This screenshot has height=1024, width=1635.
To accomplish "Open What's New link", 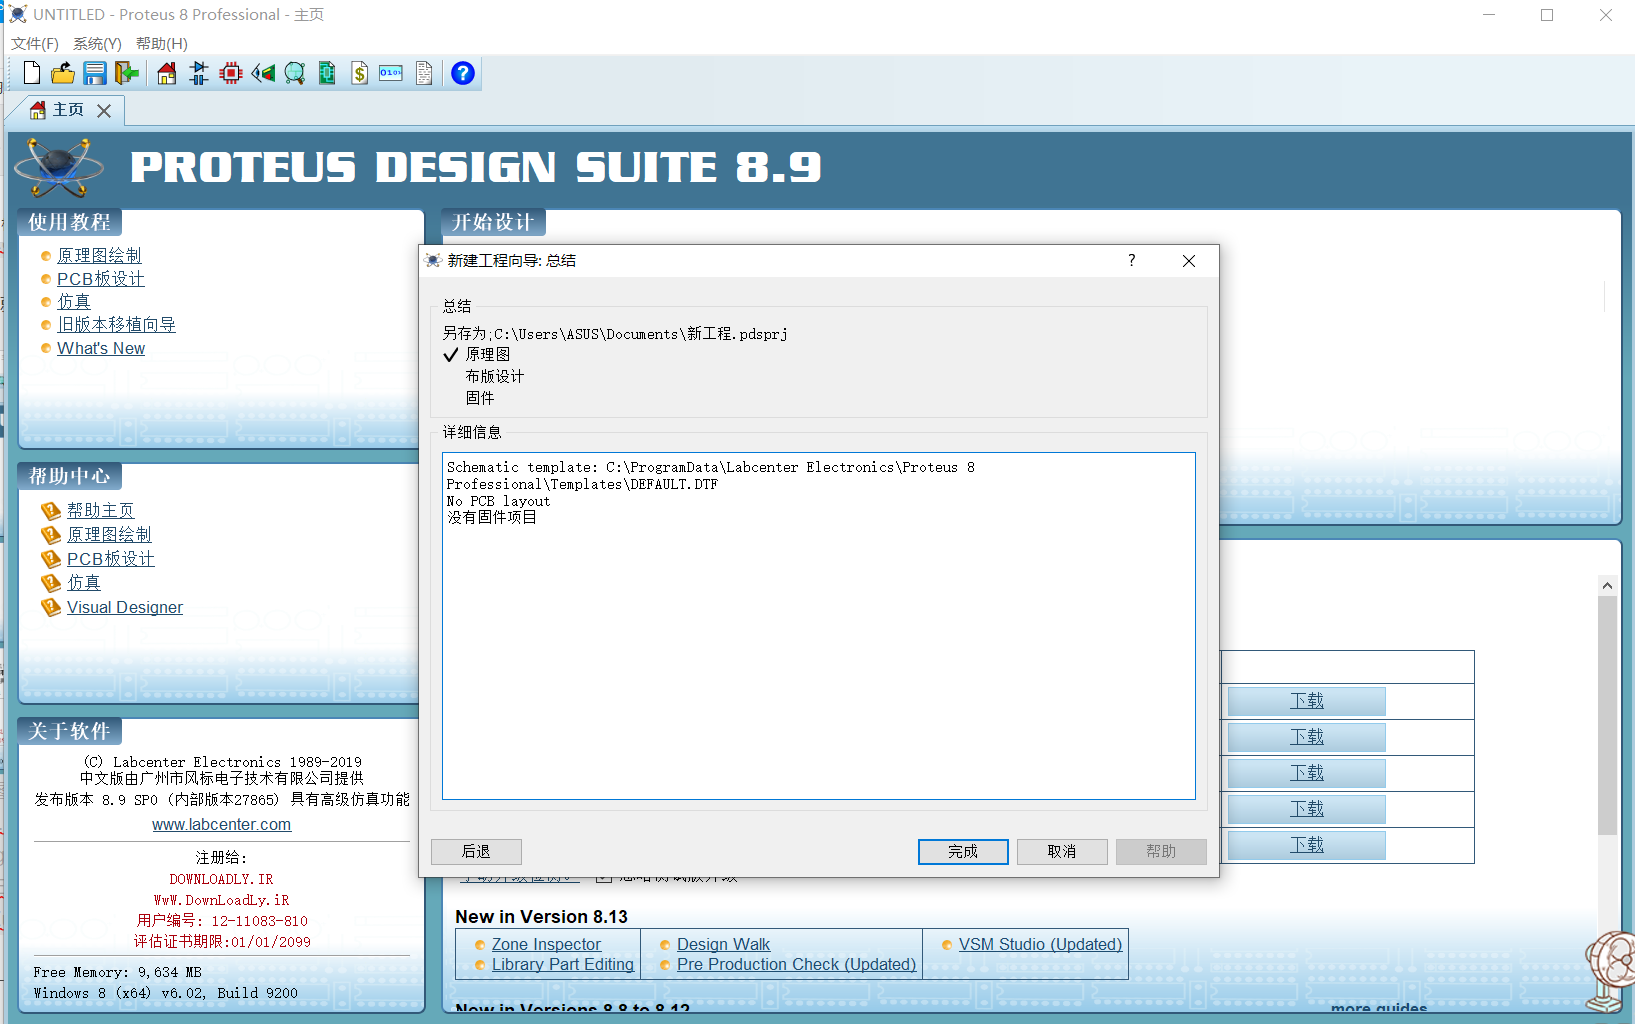I will pyautogui.click(x=101, y=348).
